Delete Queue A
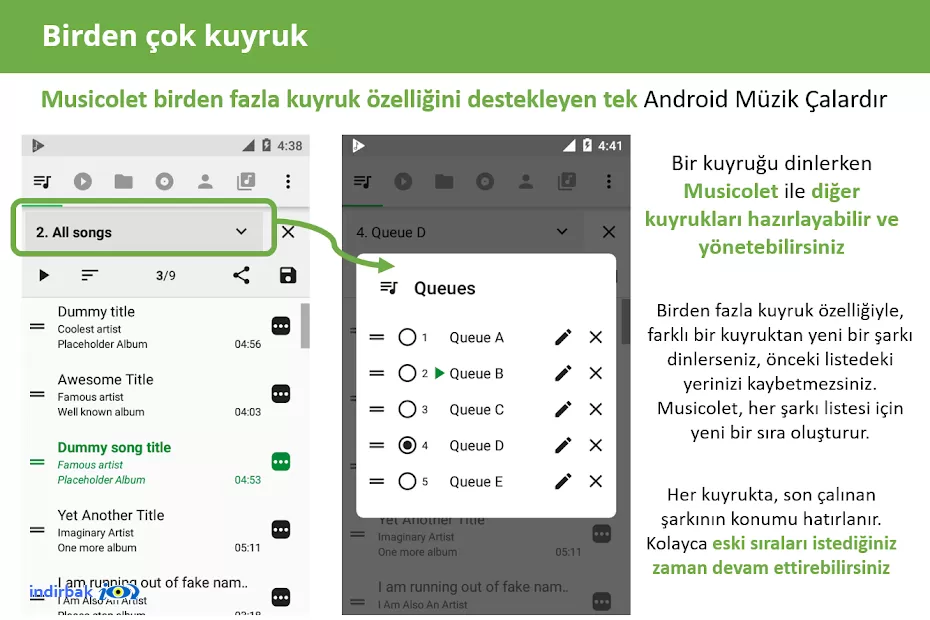 [595, 337]
